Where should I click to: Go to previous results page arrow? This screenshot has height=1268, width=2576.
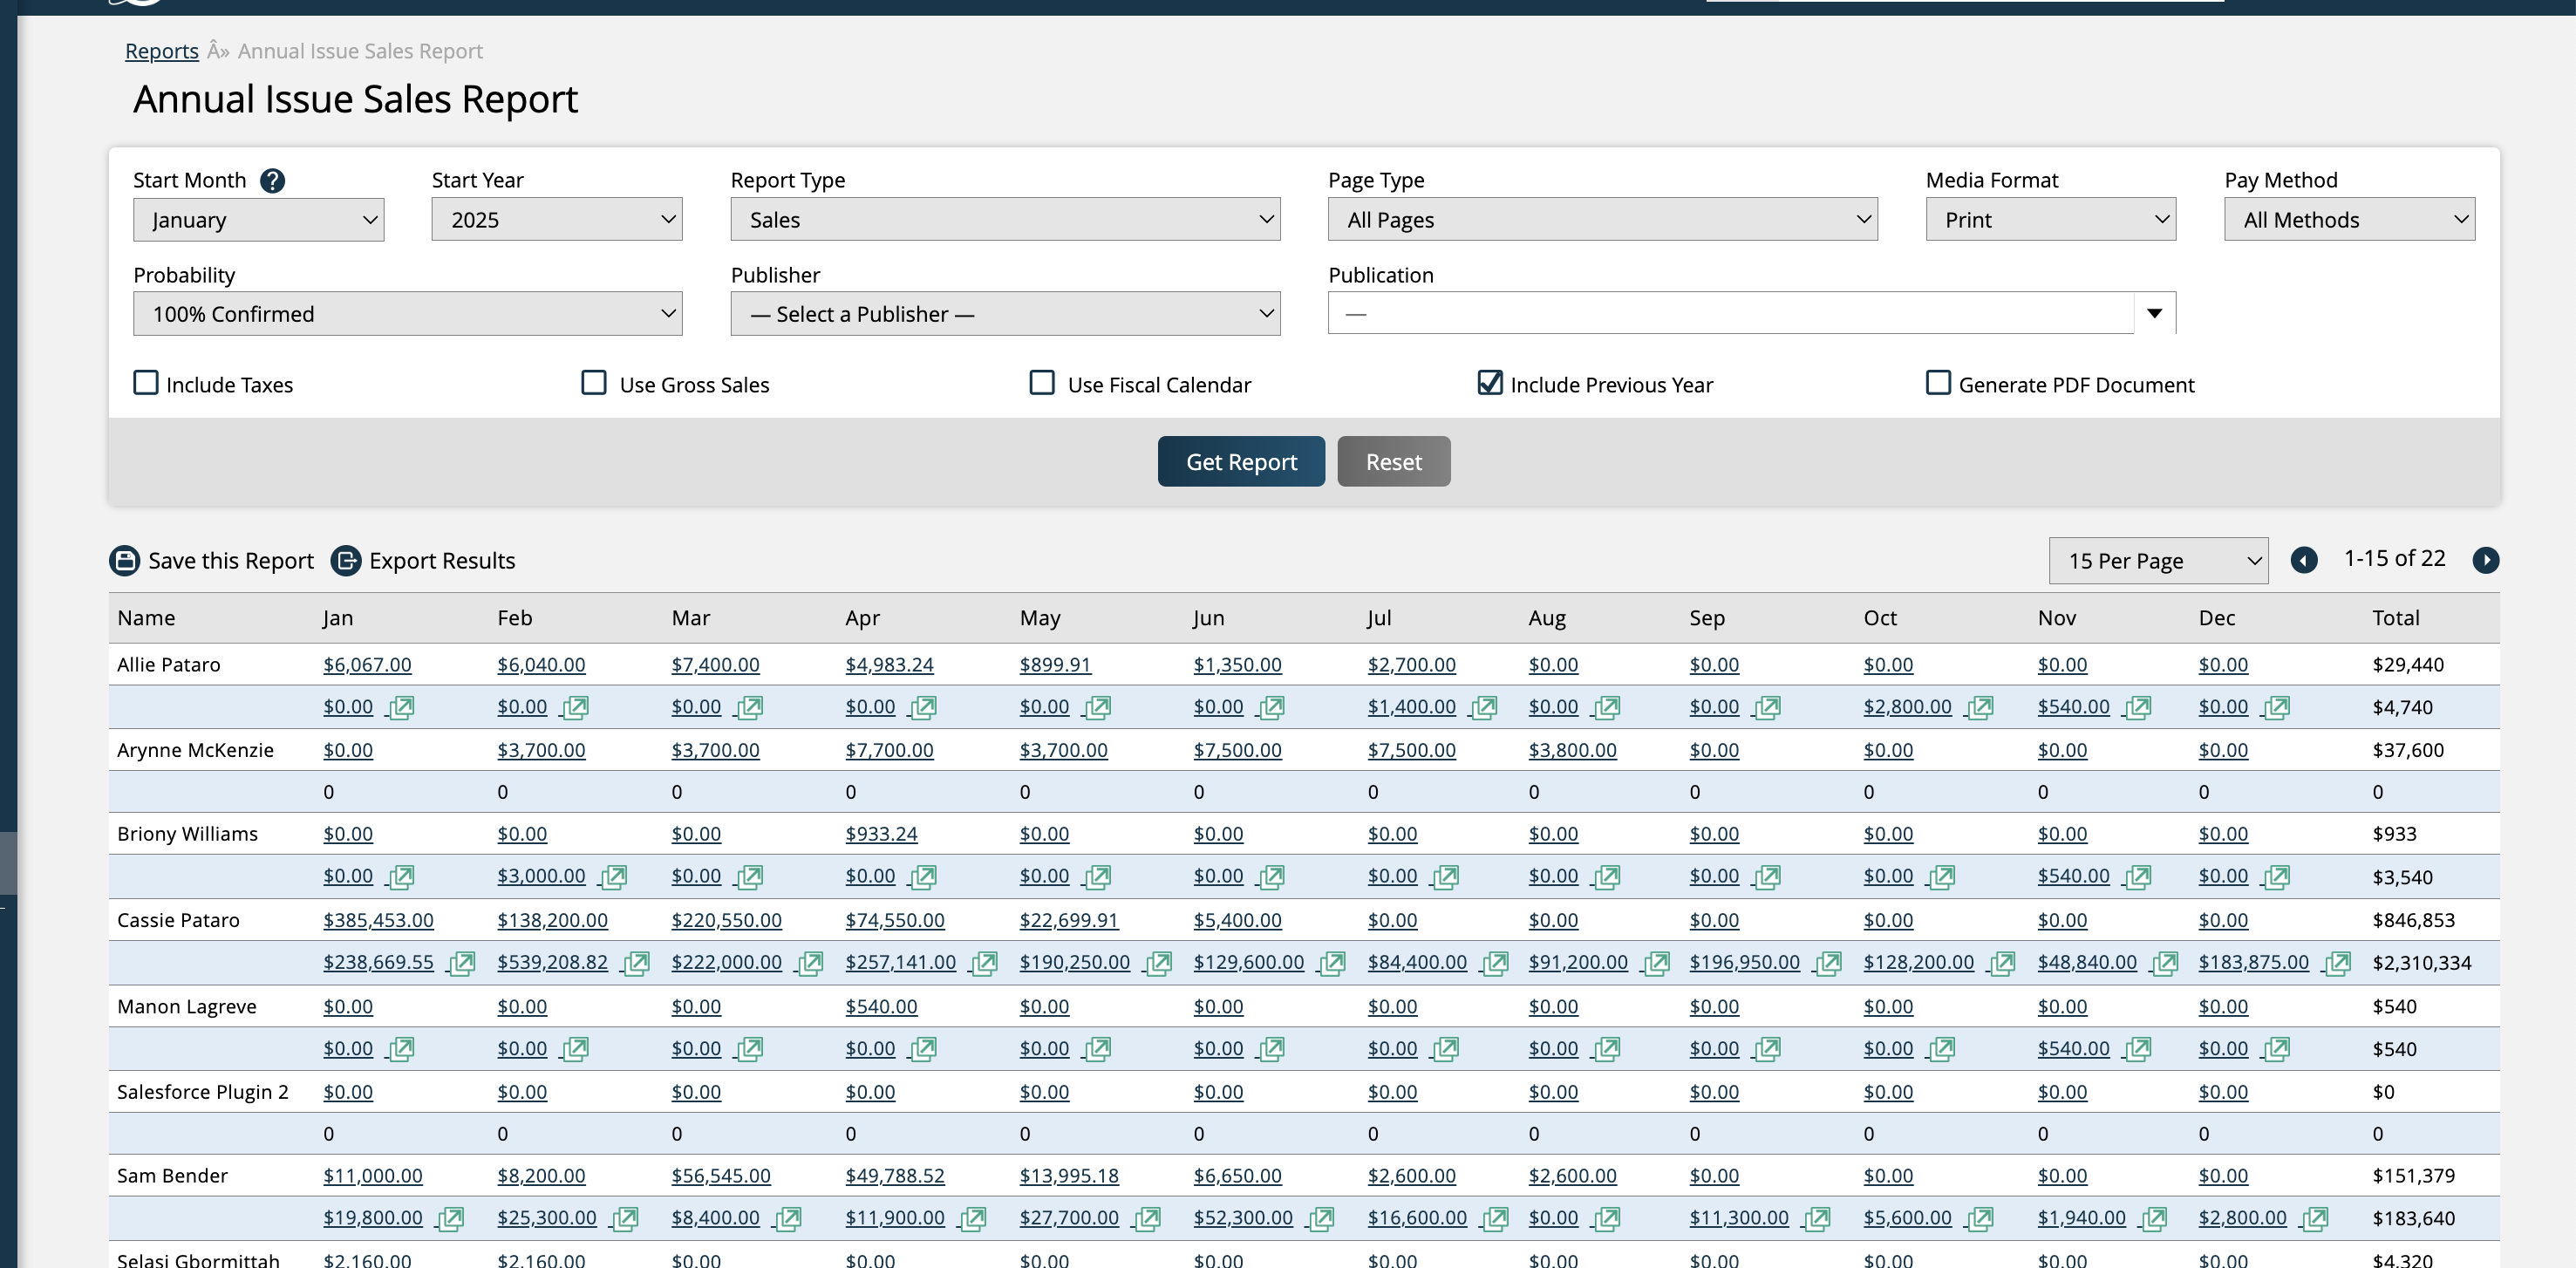pos(2304,560)
